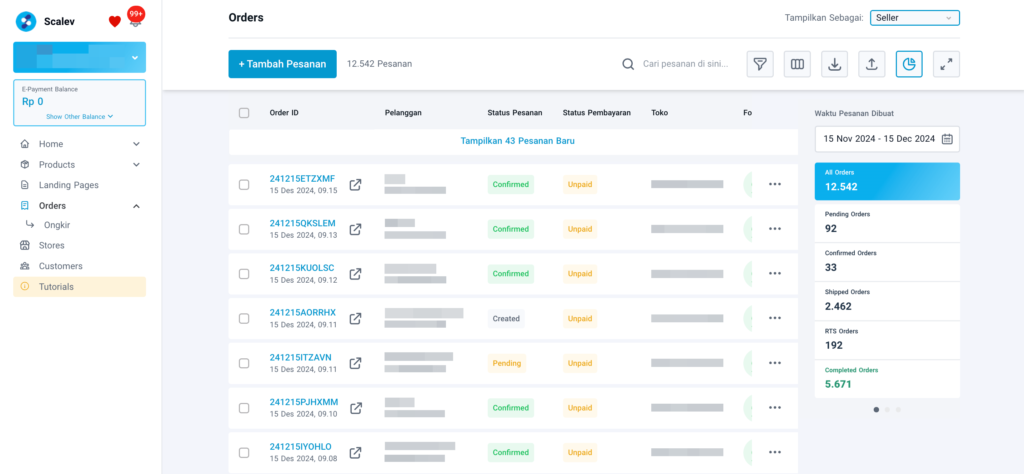Open more options for order 241215KUOLSC
1024x474 pixels.
[775, 274]
